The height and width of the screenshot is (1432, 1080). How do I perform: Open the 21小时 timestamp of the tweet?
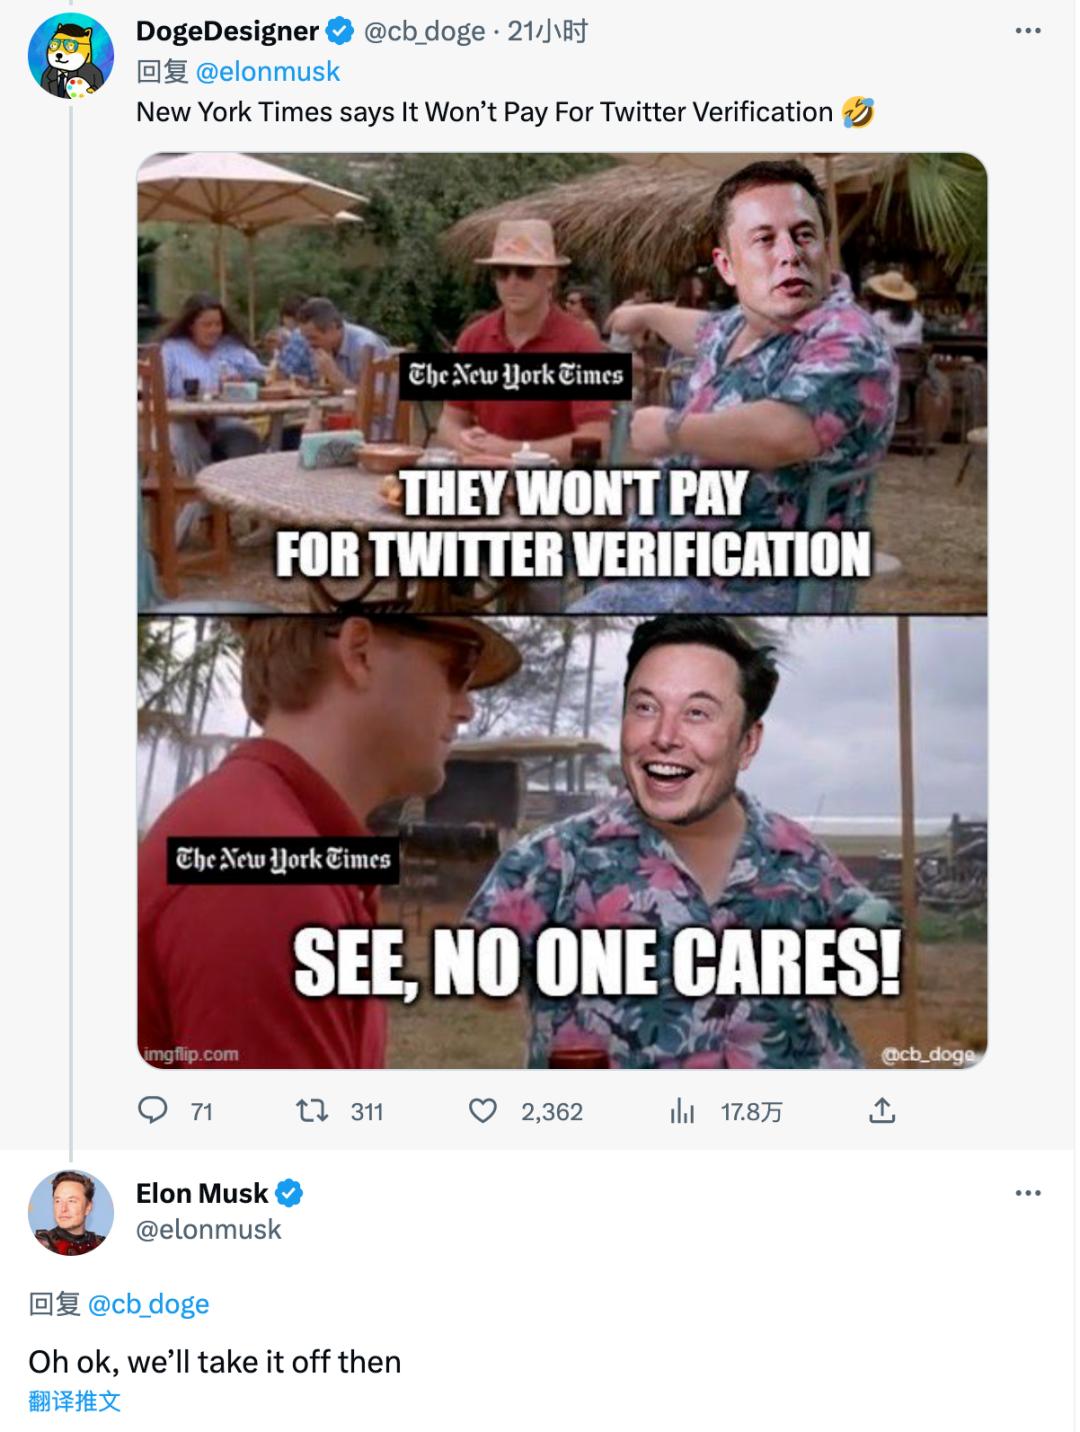tap(547, 32)
